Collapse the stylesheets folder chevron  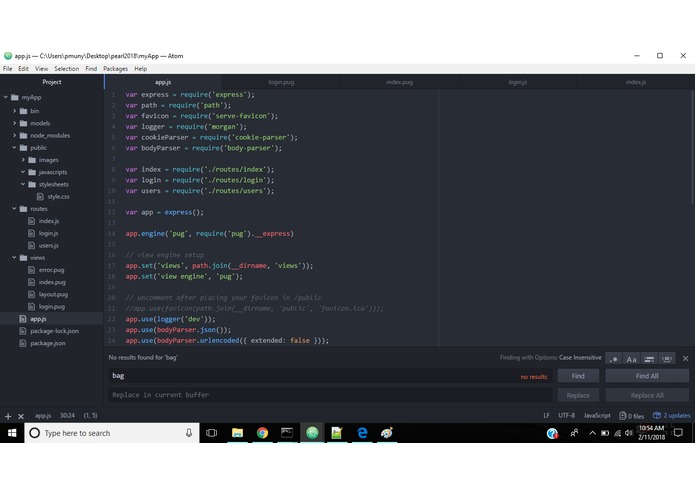pyautogui.click(x=23, y=184)
